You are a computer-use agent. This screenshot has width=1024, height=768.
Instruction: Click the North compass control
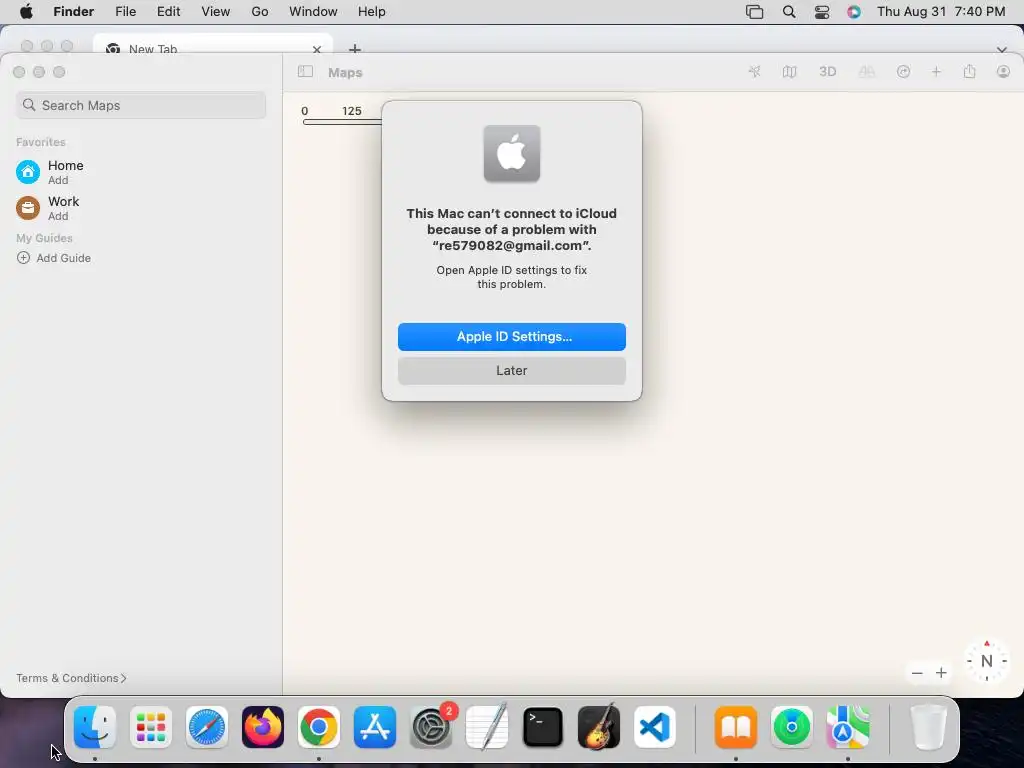click(986, 661)
